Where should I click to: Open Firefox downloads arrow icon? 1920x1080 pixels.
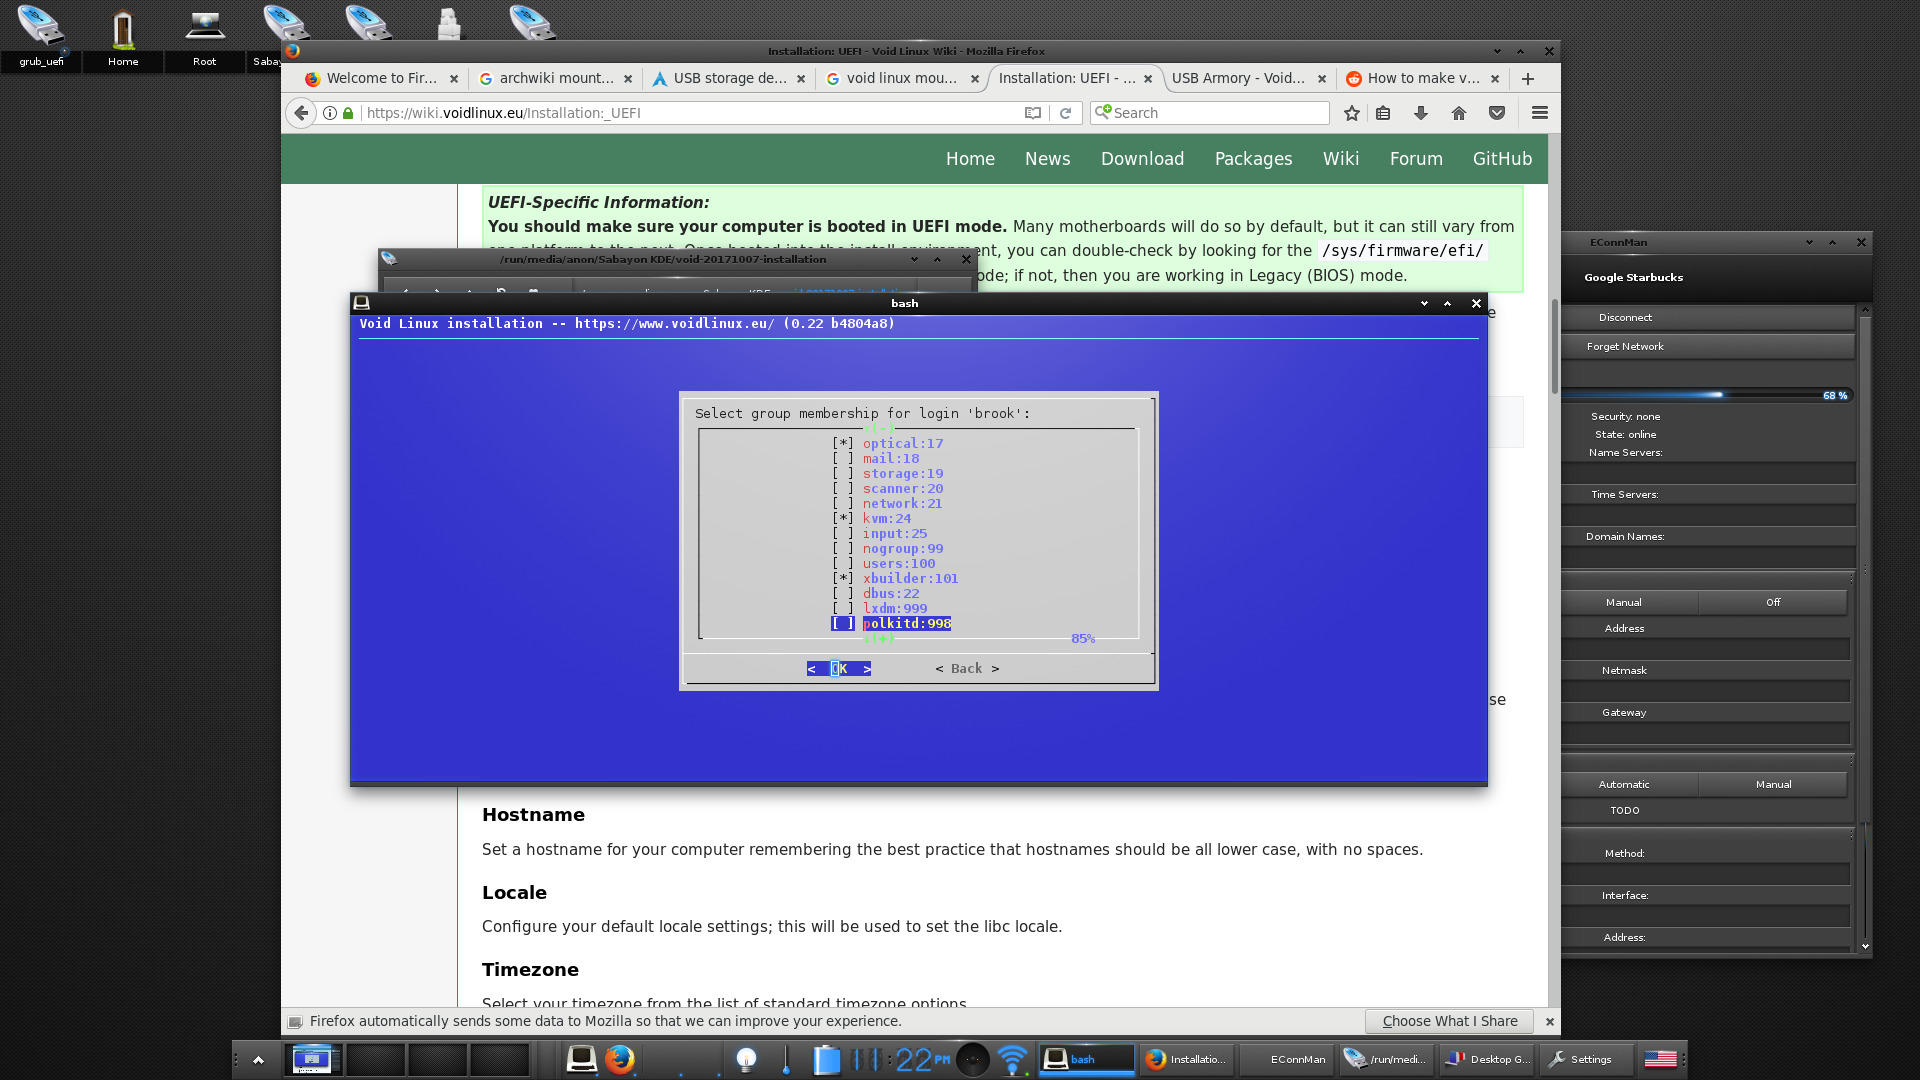pyautogui.click(x=1421, y=113)
